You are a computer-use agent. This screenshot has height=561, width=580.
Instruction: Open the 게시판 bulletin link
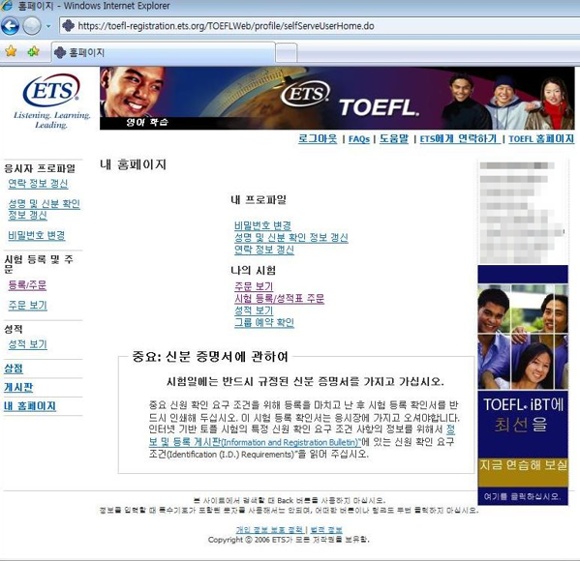[x=18, y=387]
